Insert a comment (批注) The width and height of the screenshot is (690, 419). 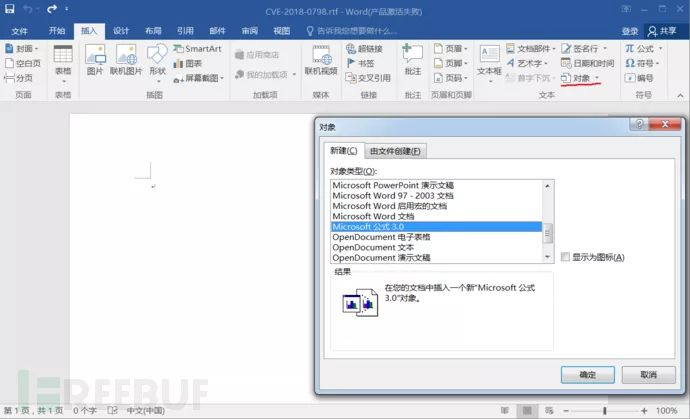(412, 60)
